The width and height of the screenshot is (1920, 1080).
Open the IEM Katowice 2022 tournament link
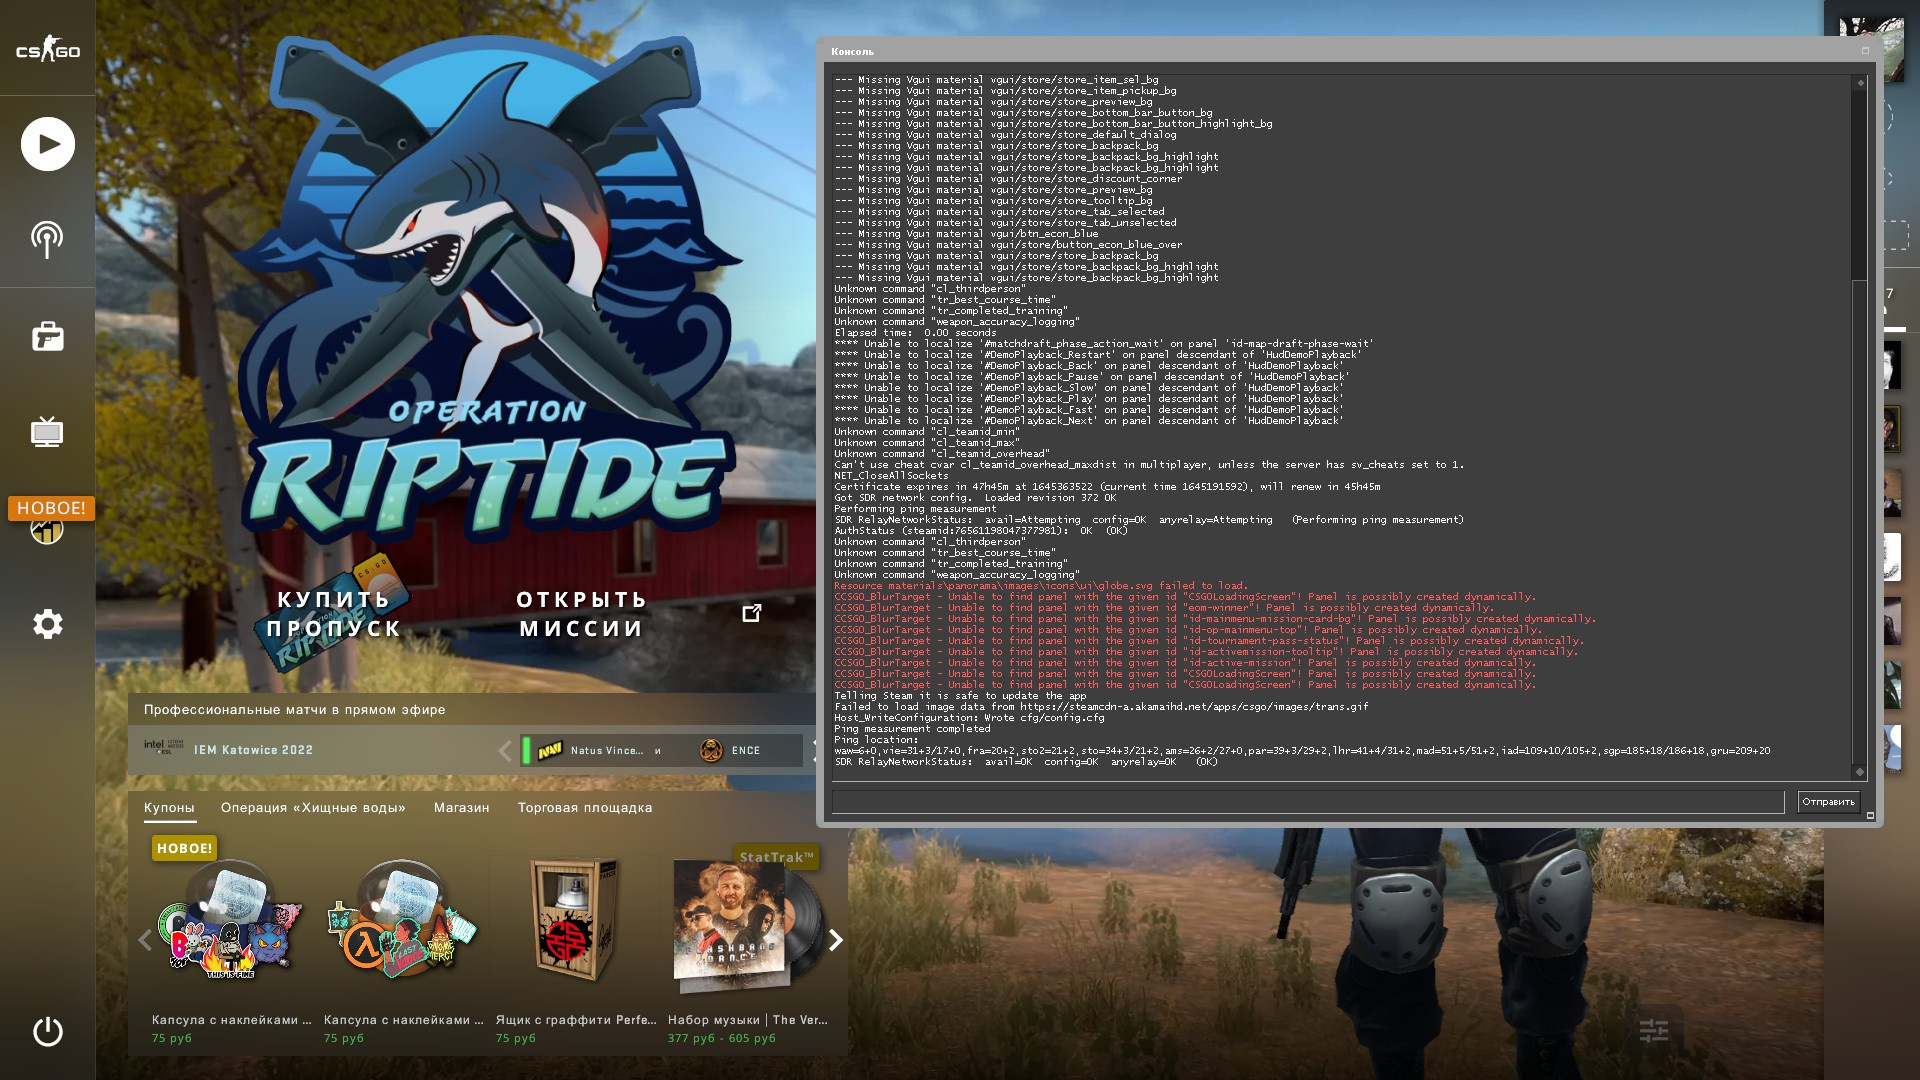pyautogui.click(x=253, y=750)
